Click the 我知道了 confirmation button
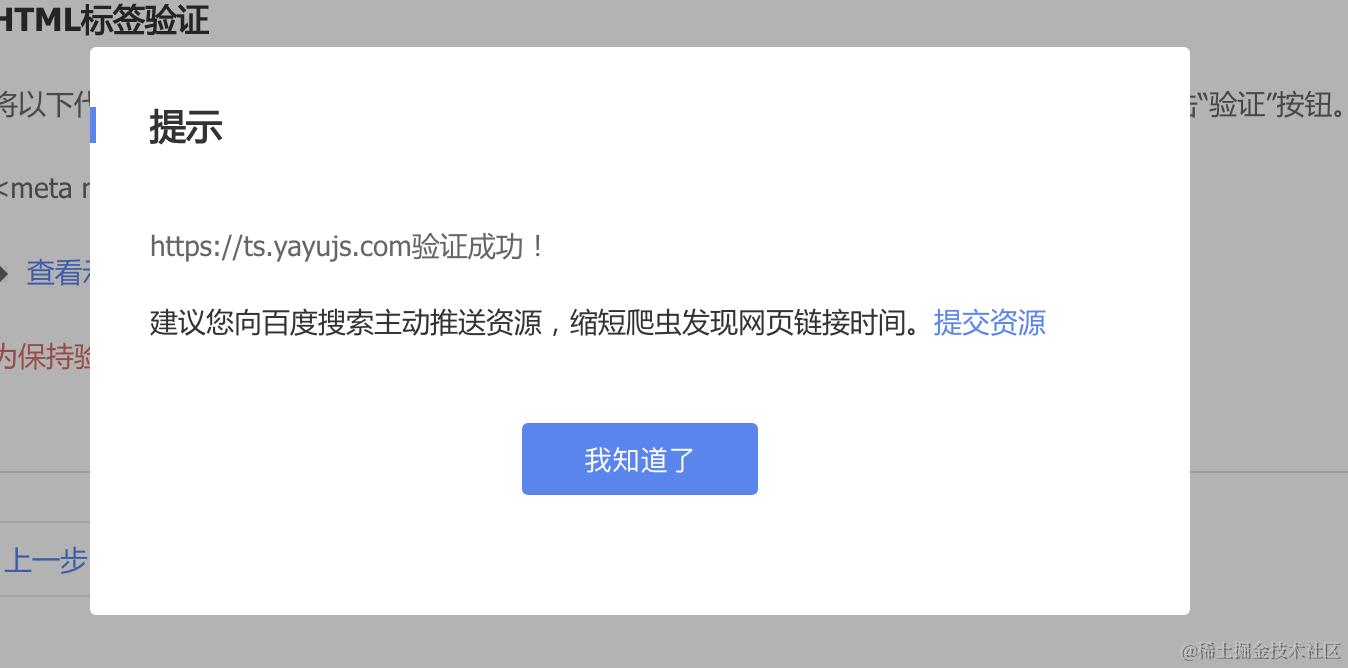 (x=639, y=459)
